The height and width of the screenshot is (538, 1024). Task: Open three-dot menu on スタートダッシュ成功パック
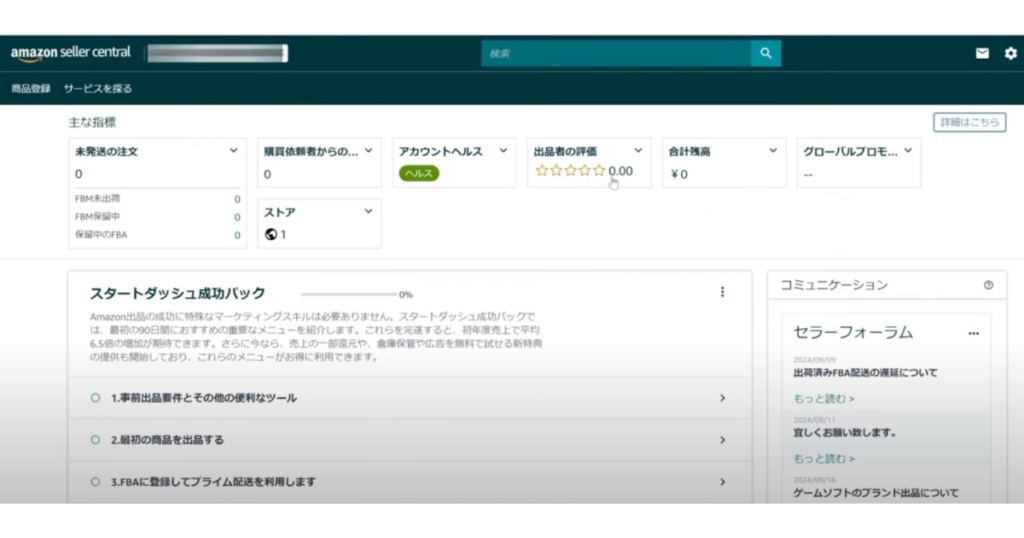[x=722, y=292]
